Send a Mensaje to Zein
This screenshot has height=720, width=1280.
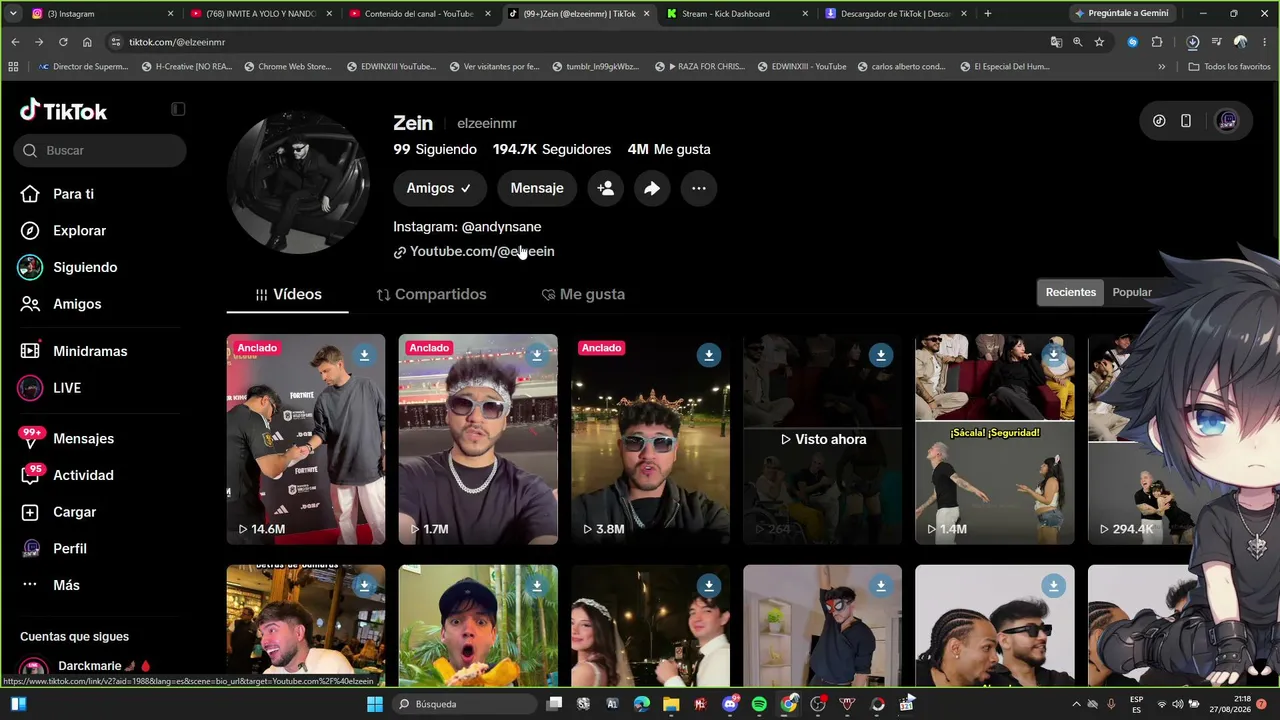537,188
